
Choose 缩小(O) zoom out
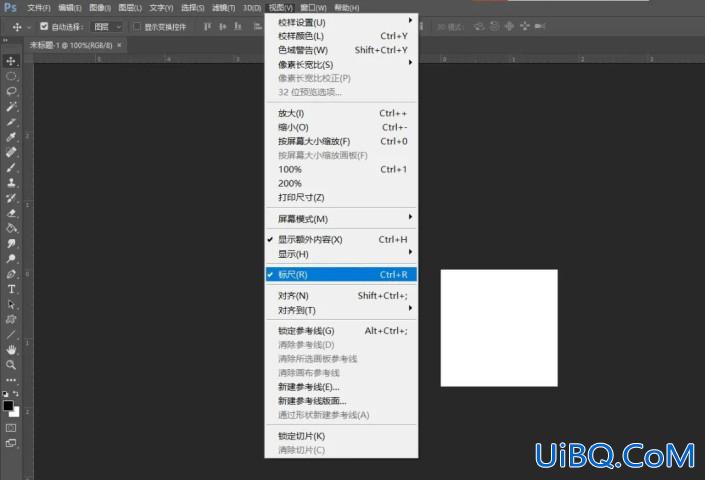point(341,127)
